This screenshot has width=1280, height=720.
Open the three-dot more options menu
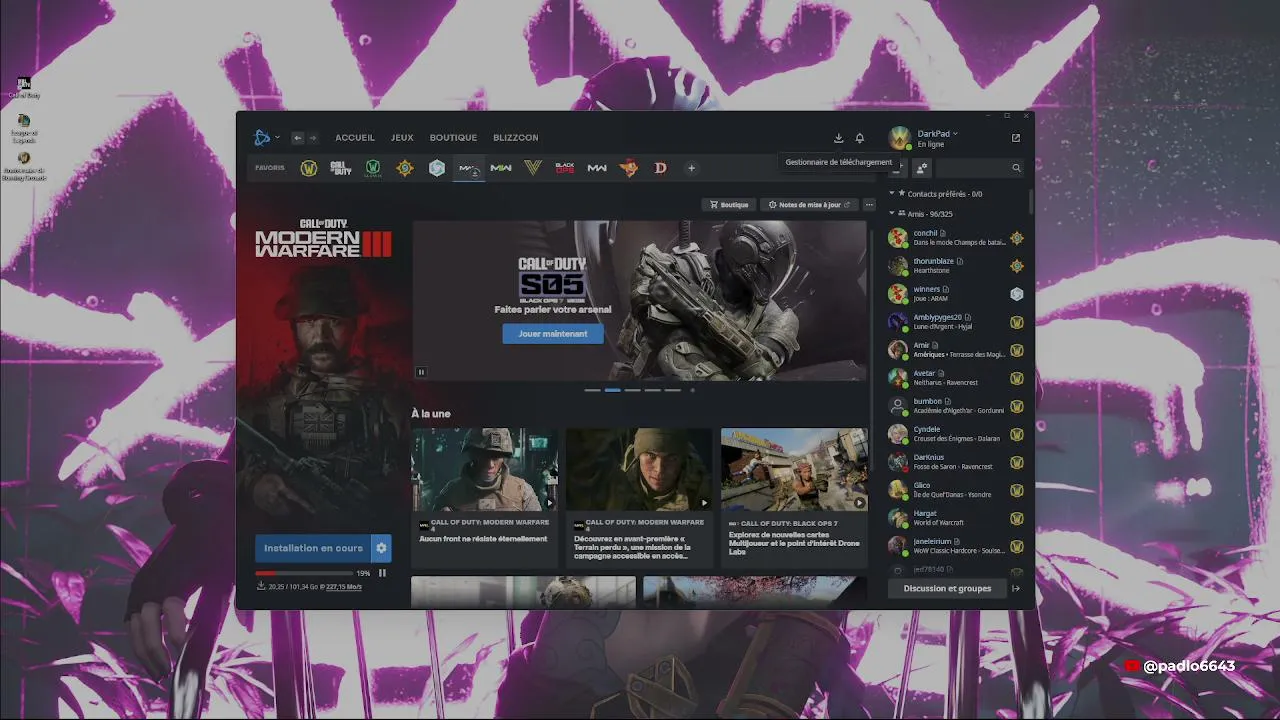[x=869, y=205]
